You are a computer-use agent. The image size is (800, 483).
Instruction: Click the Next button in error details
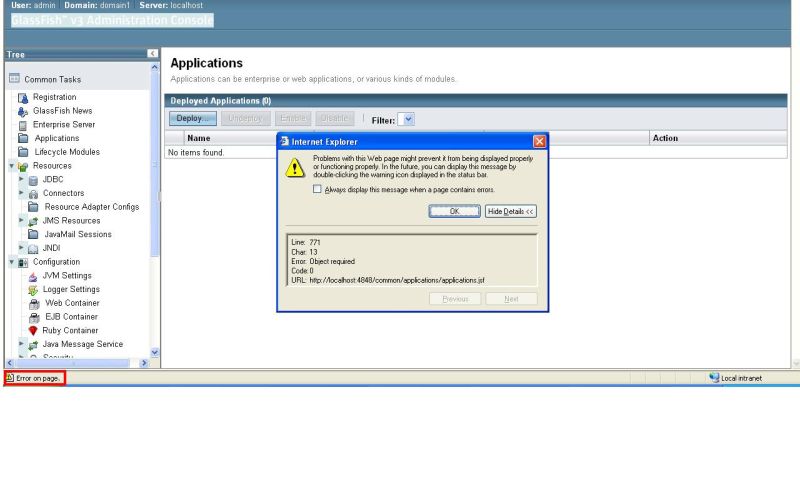511,299
